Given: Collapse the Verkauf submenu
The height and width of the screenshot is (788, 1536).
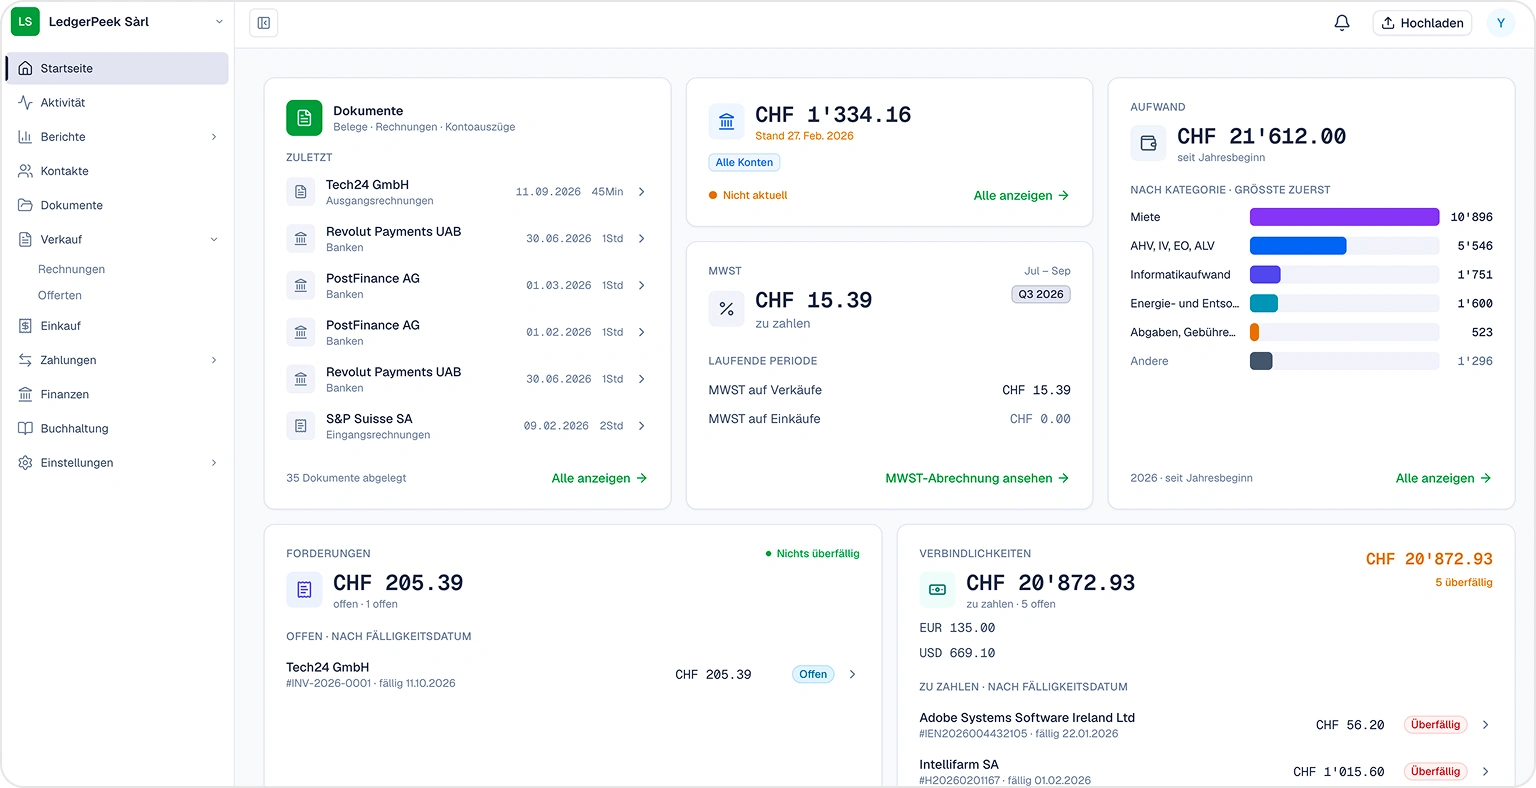Looking at the screenshot, I should [214, 240].
